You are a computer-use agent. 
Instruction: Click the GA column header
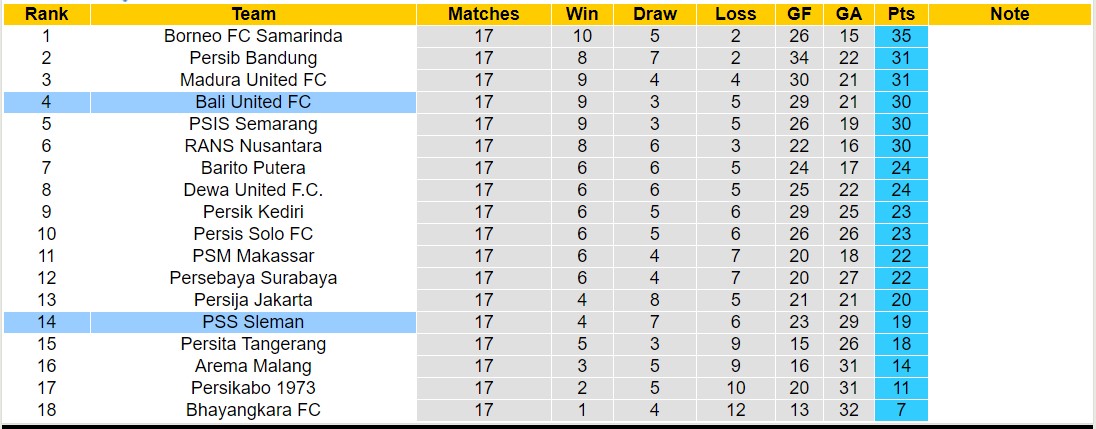pyautogui.click(x=849, y=14)
